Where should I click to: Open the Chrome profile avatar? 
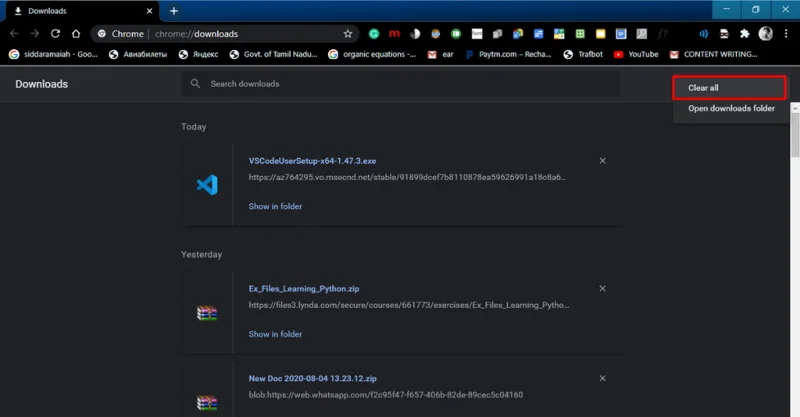click(765, 34)
